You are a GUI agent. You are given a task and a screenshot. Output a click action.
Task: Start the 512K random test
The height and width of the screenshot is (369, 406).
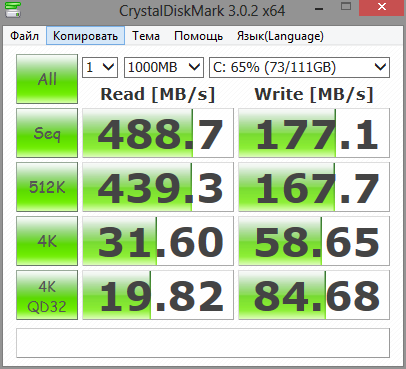[47, 187]
